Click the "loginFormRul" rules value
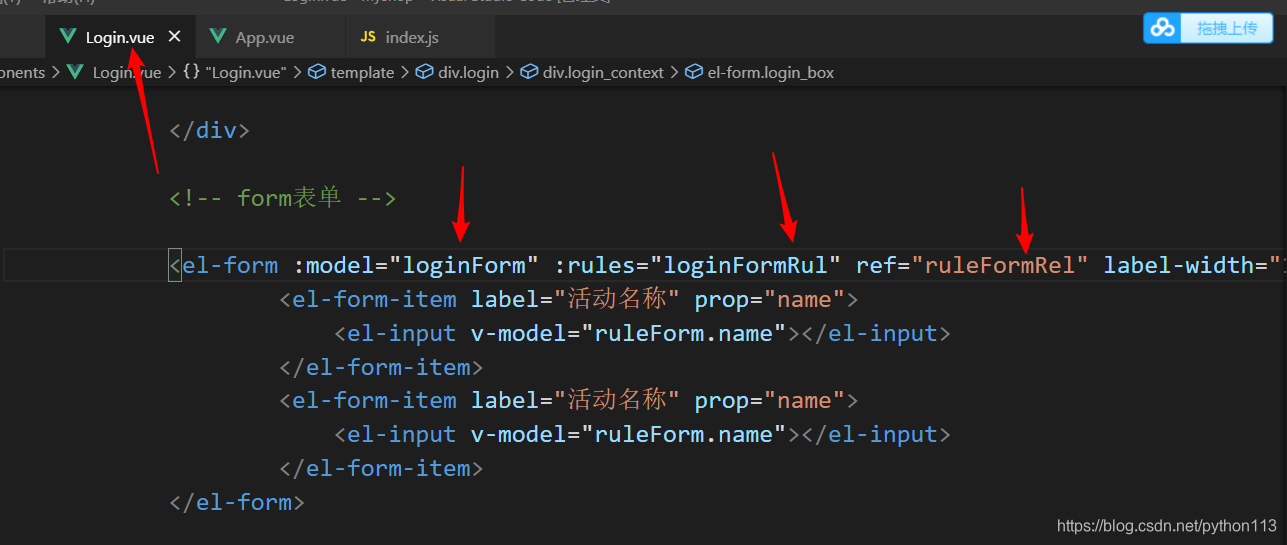The height and width of the screenshot is (545, 1287). 746,265
